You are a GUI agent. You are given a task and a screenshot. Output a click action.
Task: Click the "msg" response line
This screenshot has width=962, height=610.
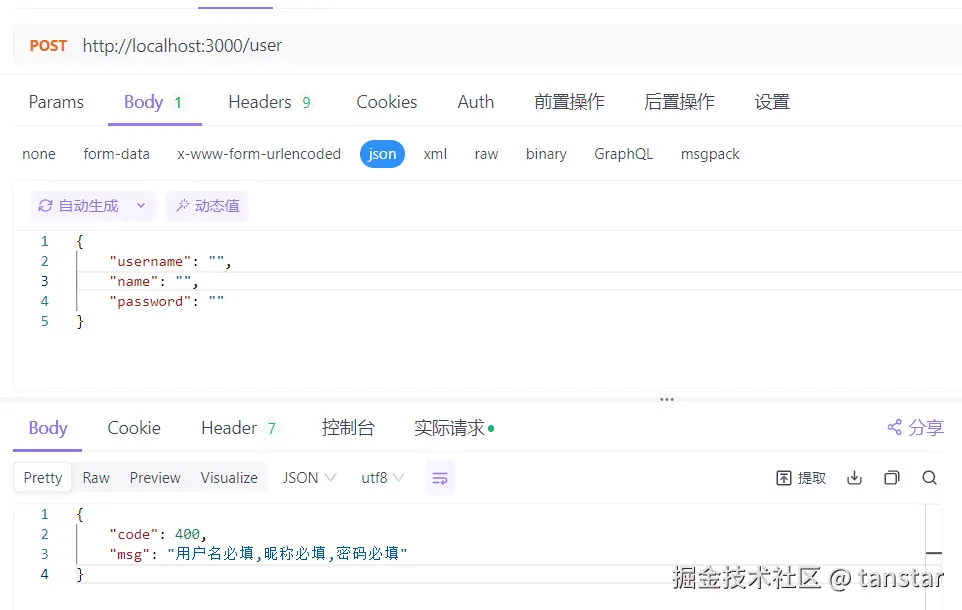(x=258, y=554)
